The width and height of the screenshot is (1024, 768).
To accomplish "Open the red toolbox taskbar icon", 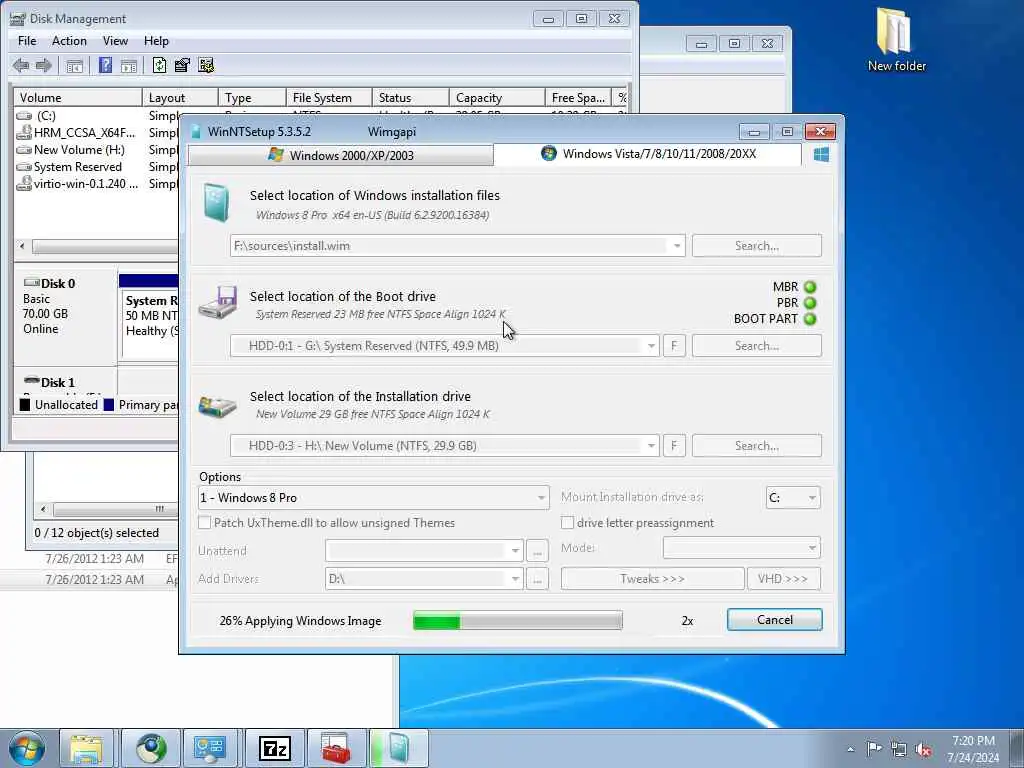I will pyautogui.click(x=336, y=748).
